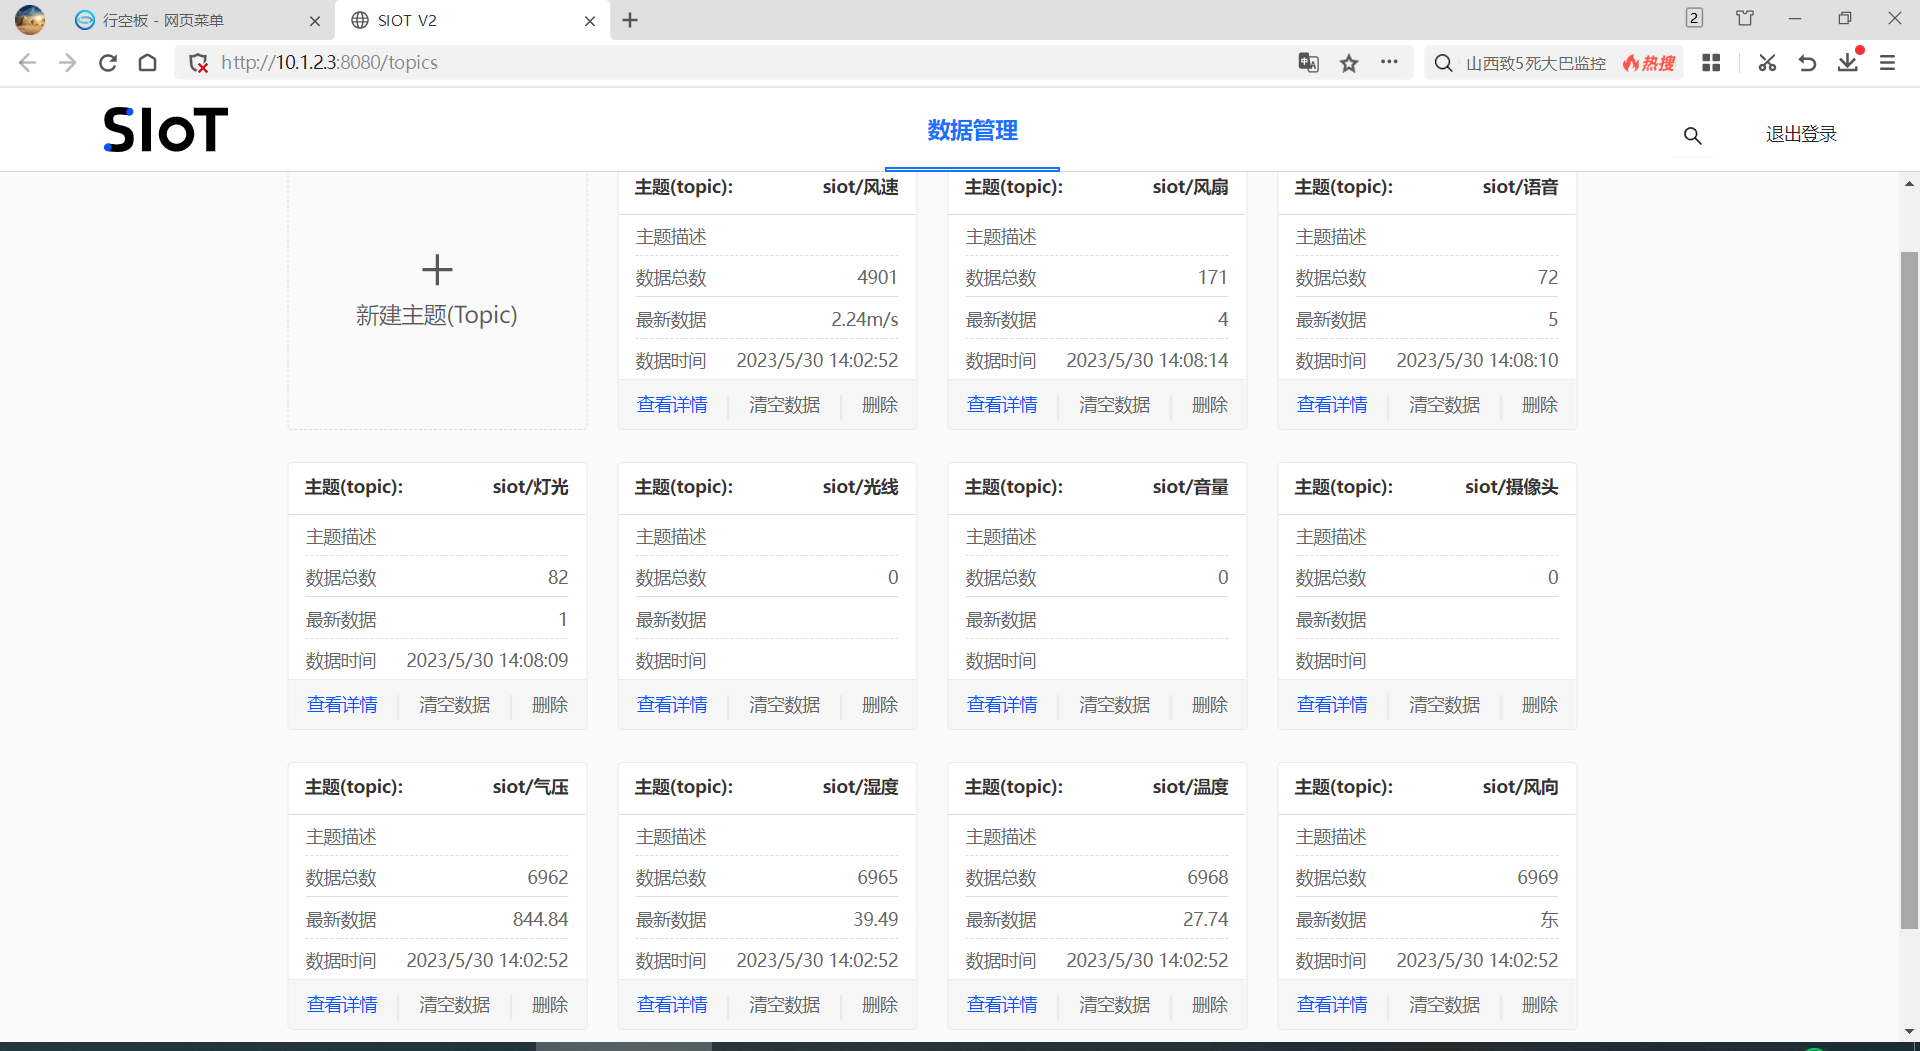View details of siot/风扇 topic
Viewport: 1920px width, 1051px height.
pyautogui.click(x=1002, y=405)
